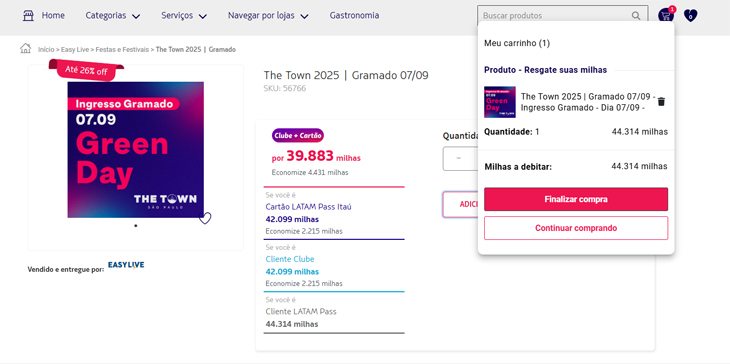730x364 pixels.
Task: Click the Finalizar compra button
Action: [576, 199]
